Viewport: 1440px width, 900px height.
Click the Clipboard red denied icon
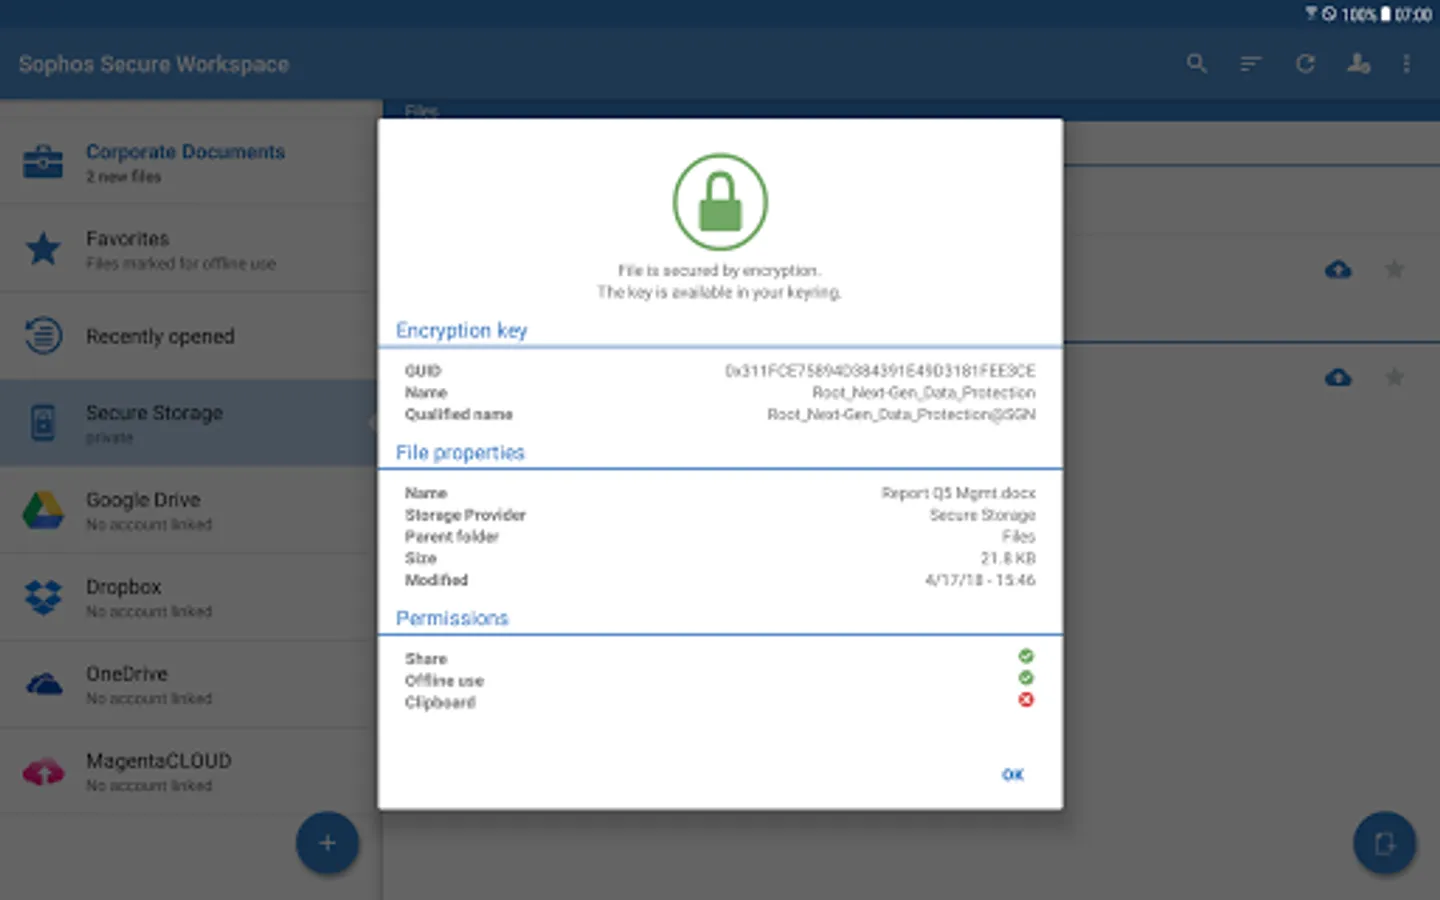point(1026,700)
